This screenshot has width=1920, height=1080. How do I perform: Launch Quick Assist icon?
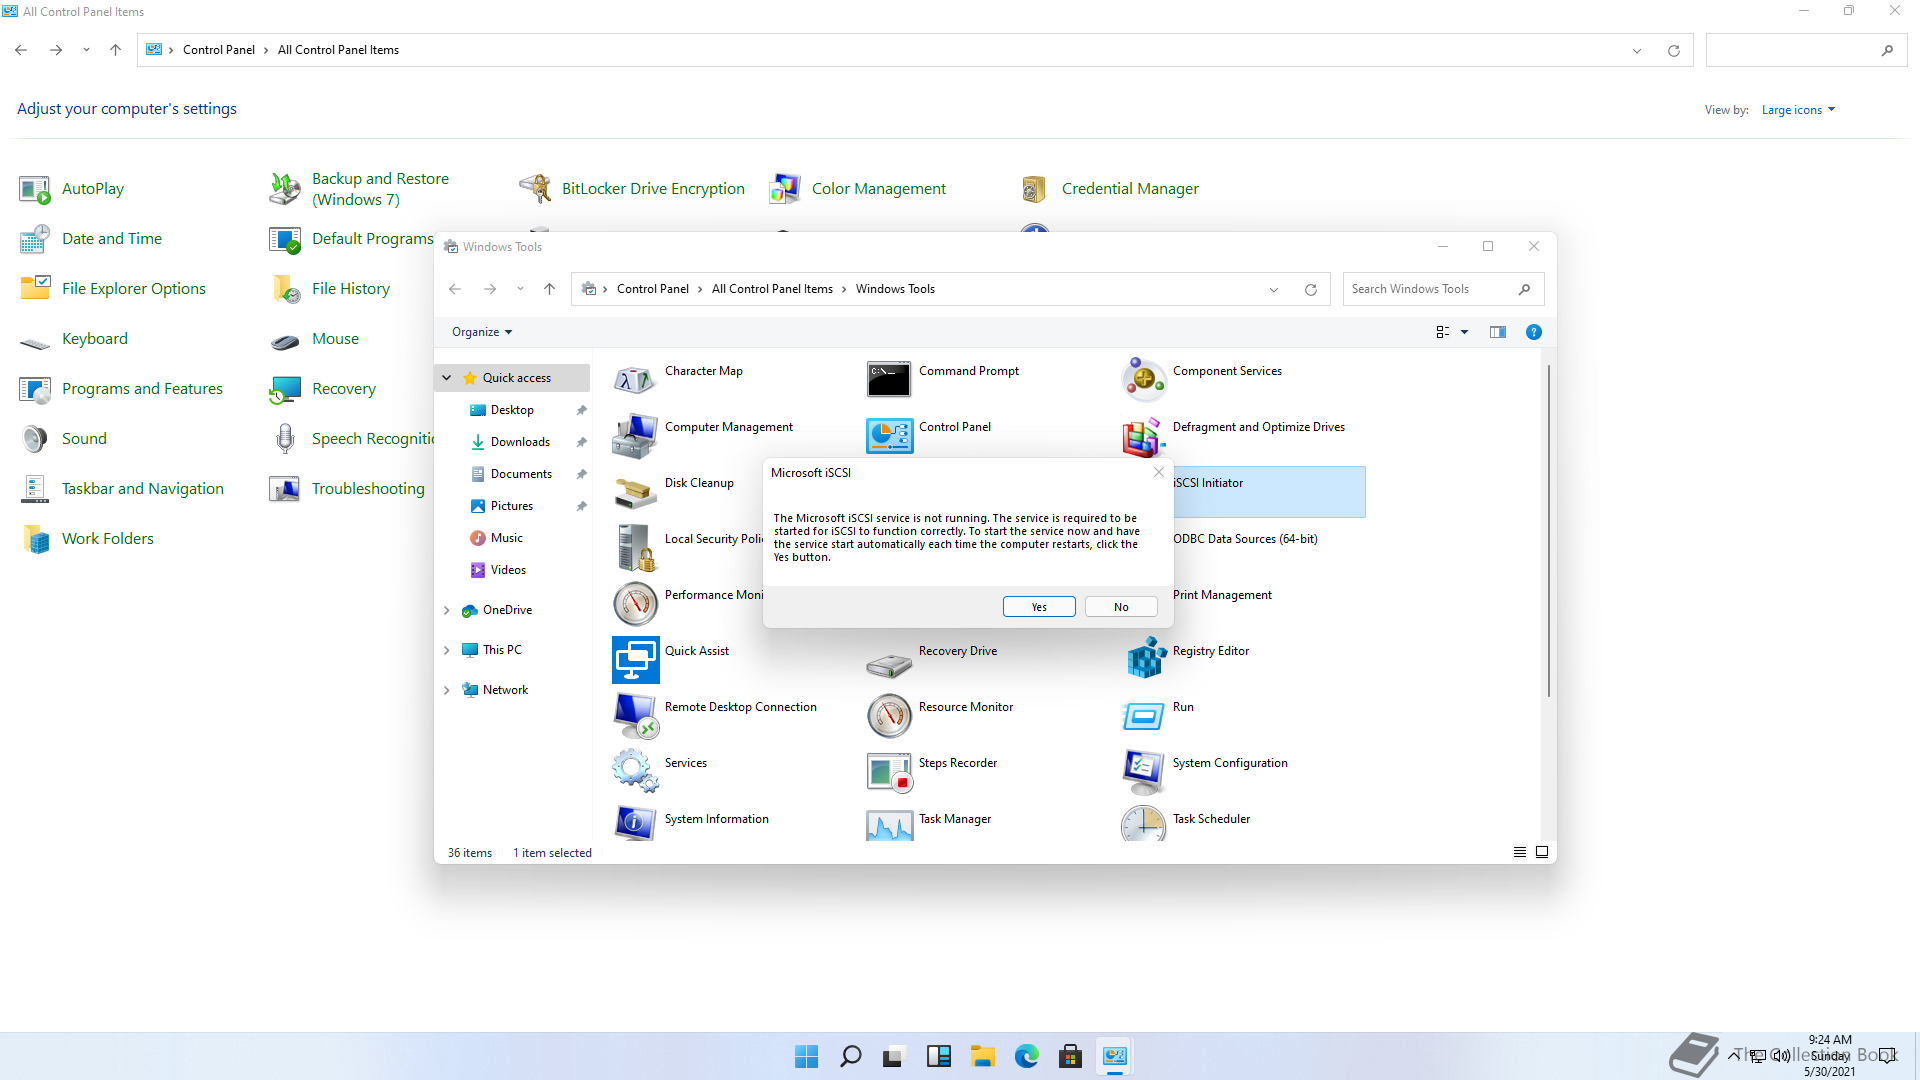(x=635, y=660)
